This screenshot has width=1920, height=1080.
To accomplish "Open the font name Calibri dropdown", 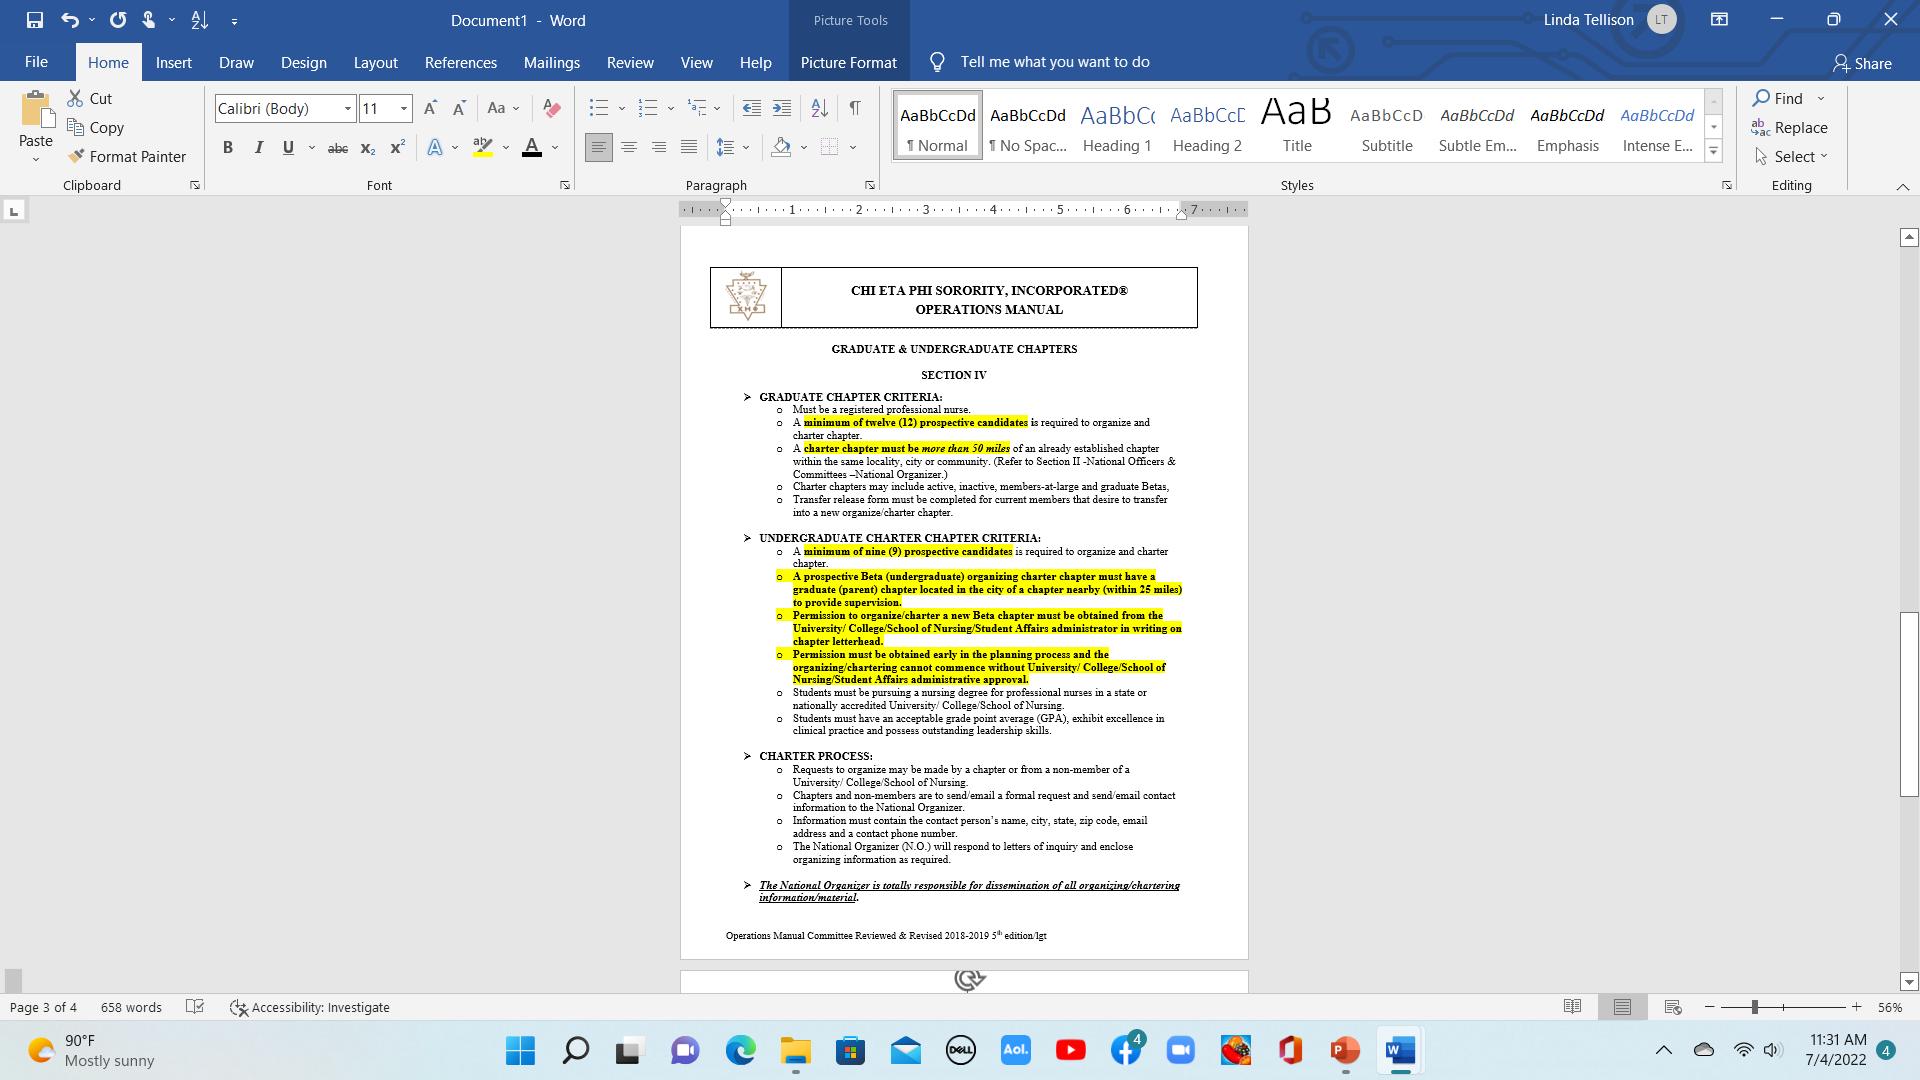I will [x=348, y=108].
